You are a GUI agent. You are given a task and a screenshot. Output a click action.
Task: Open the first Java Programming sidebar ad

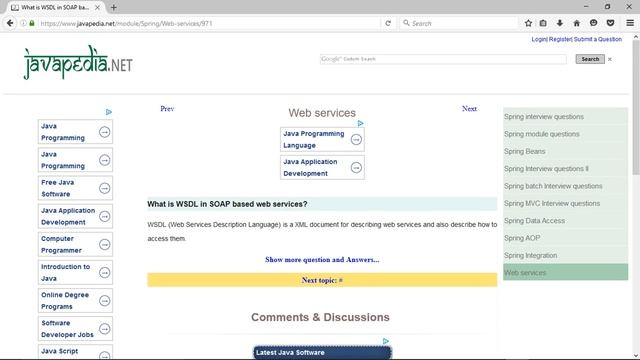click(75, 132)
